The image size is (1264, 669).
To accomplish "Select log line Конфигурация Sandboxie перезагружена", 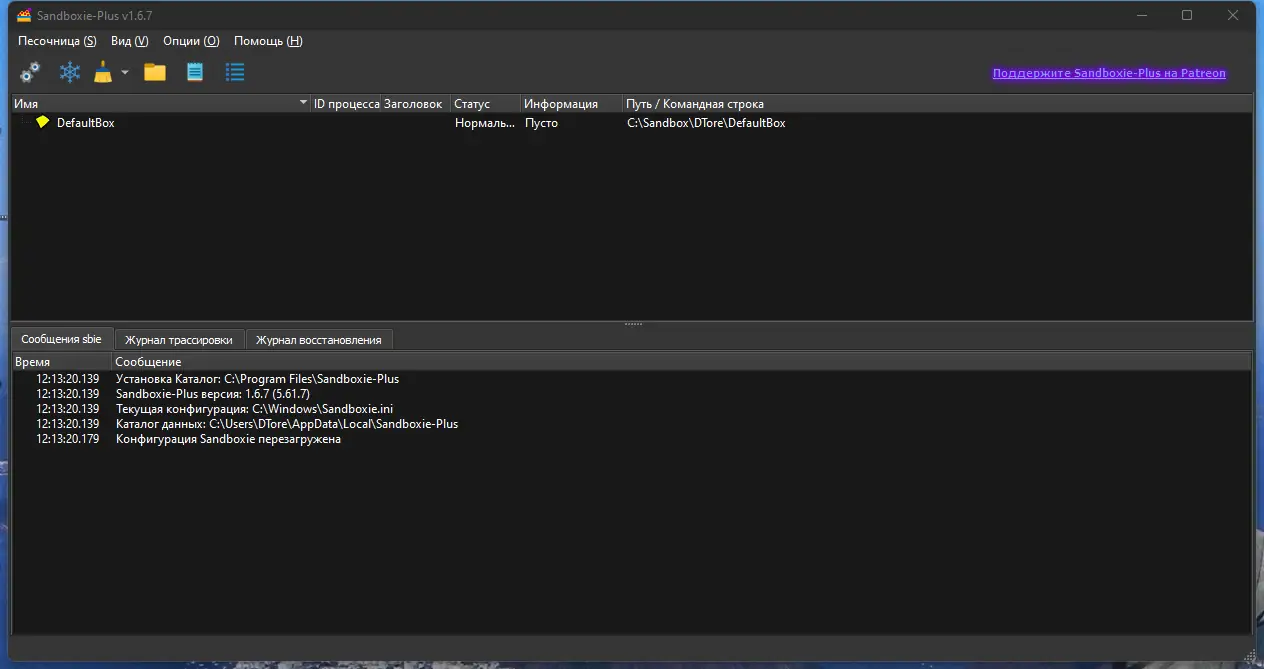I will [631, 439].
